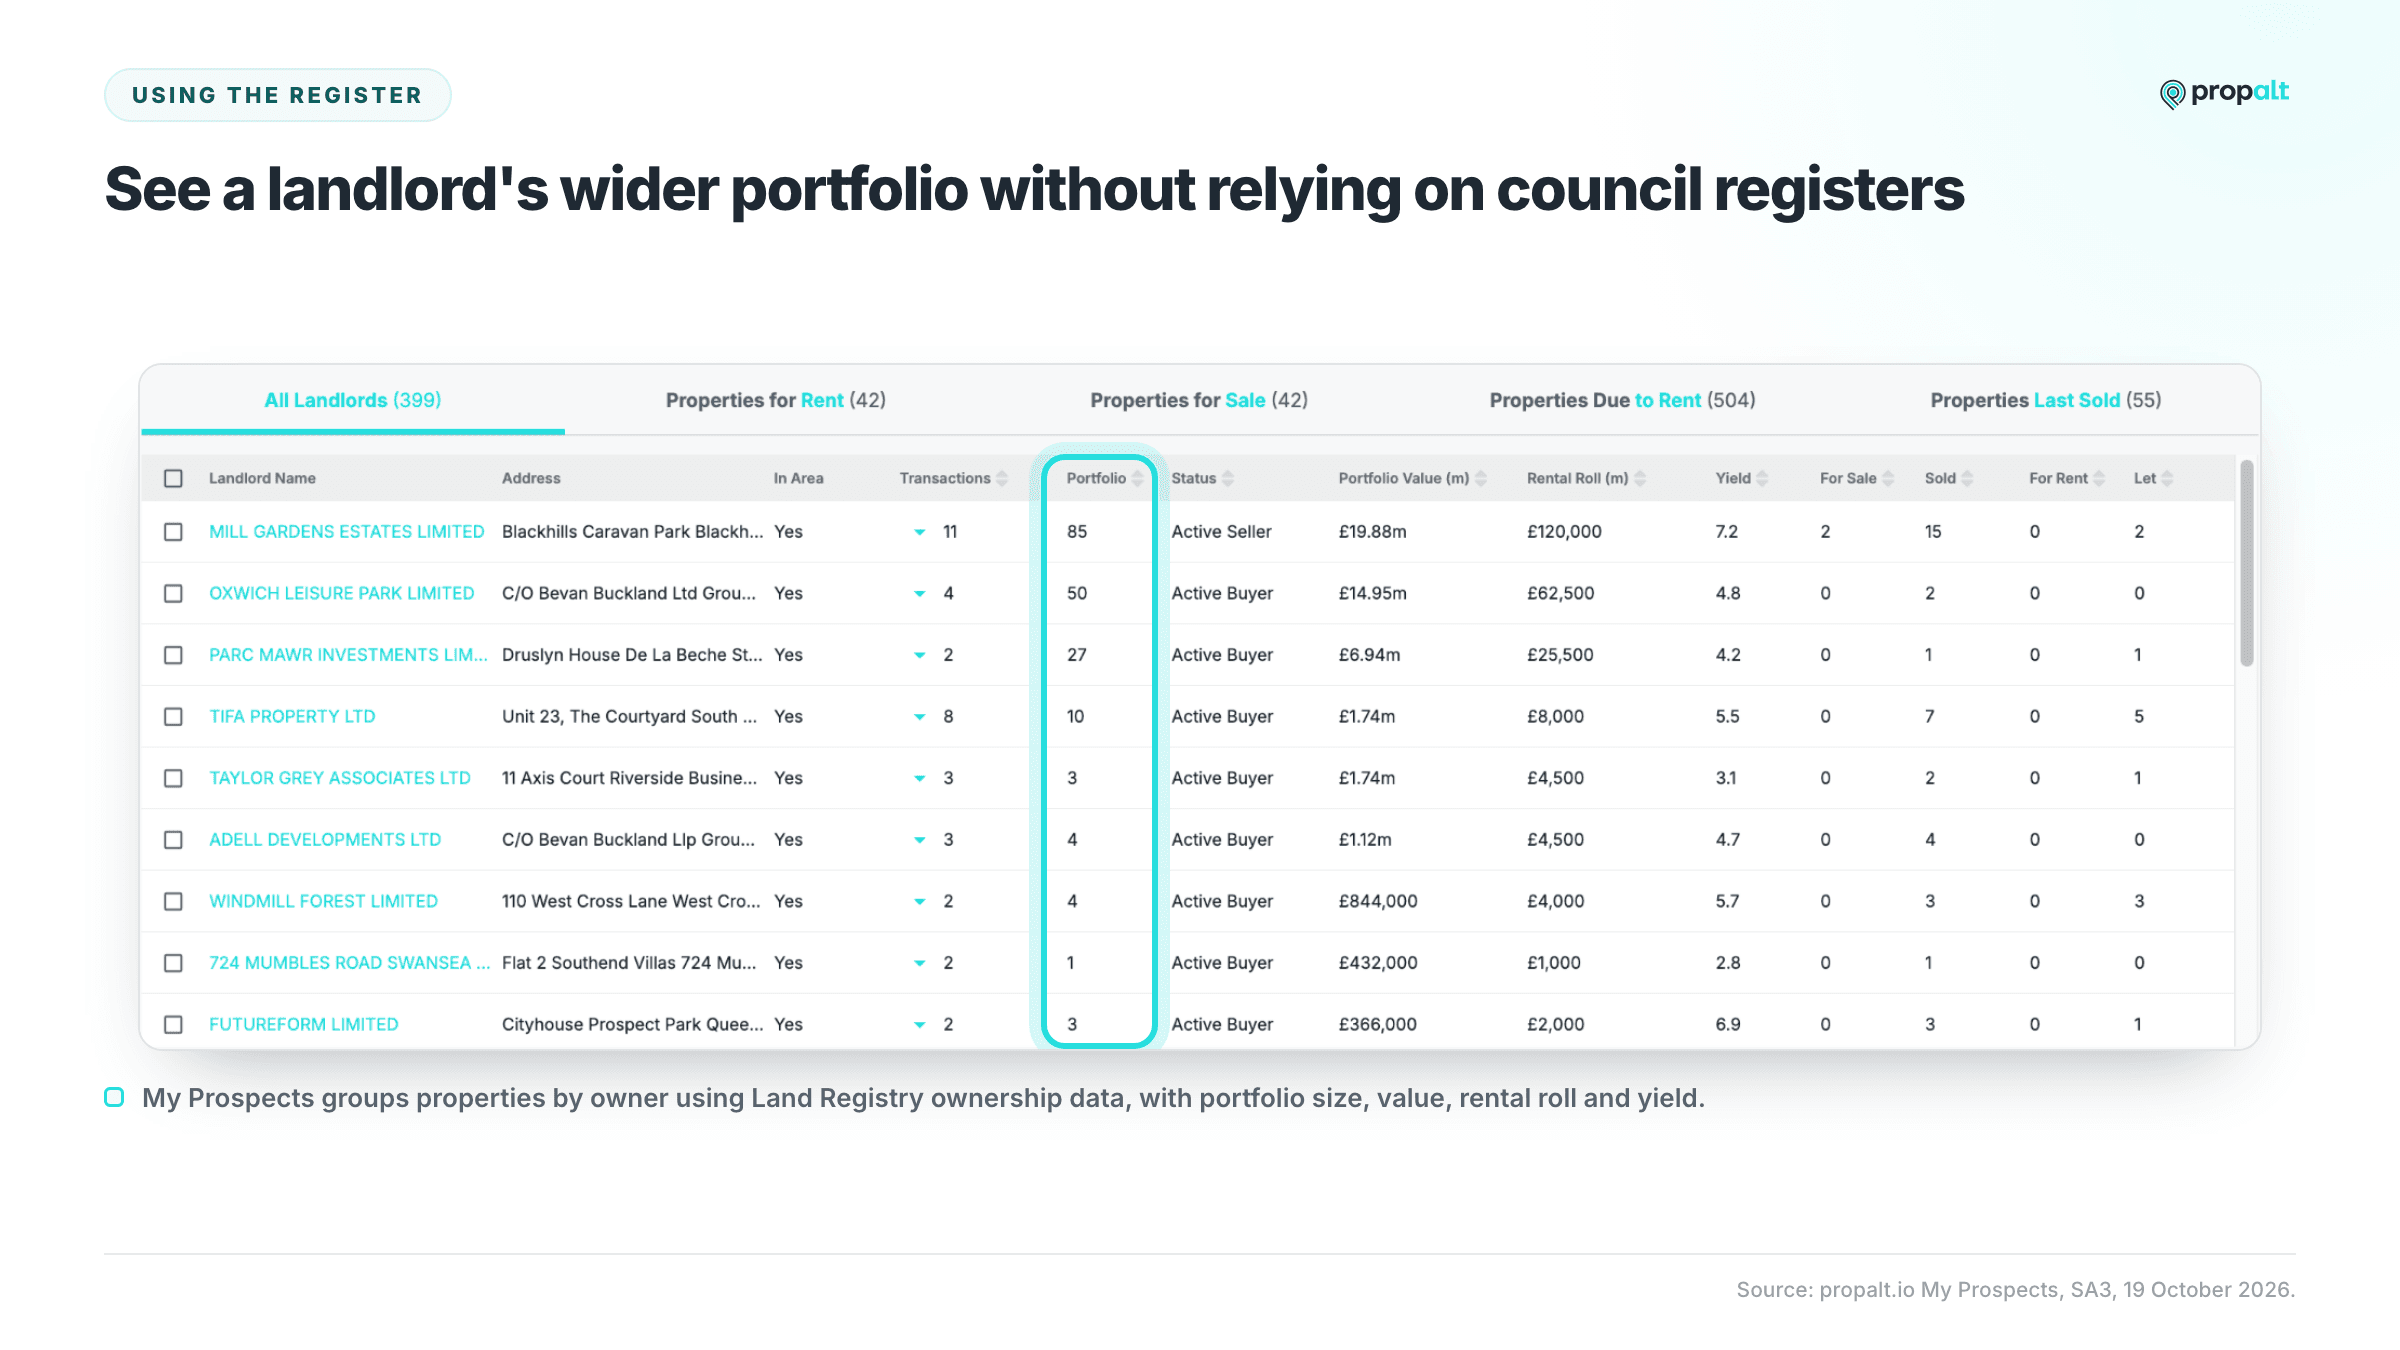
Task: Tick the select-all header checkbox
Action: [174, 479]
